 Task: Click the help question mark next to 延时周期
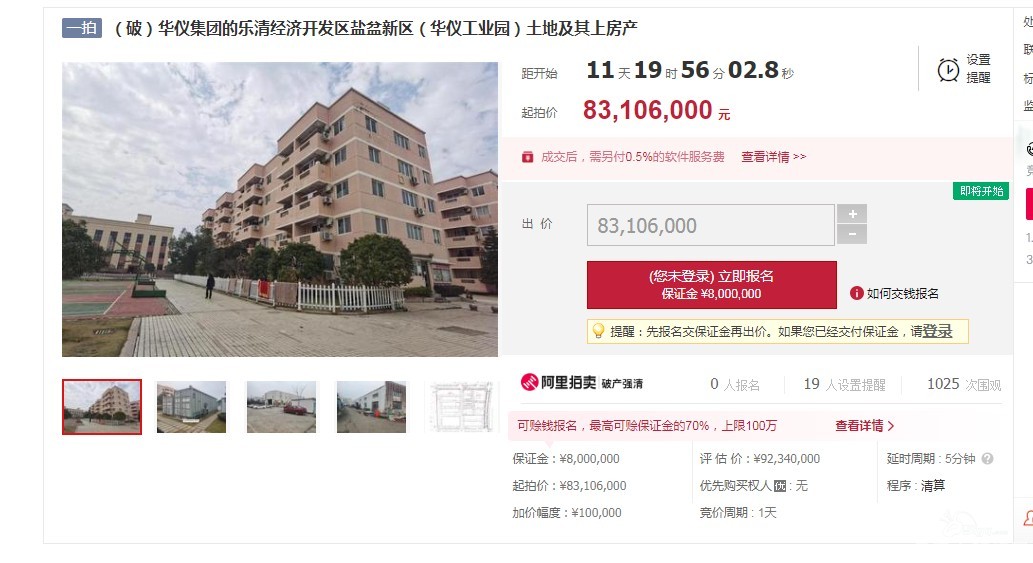[x=987, y=459]
